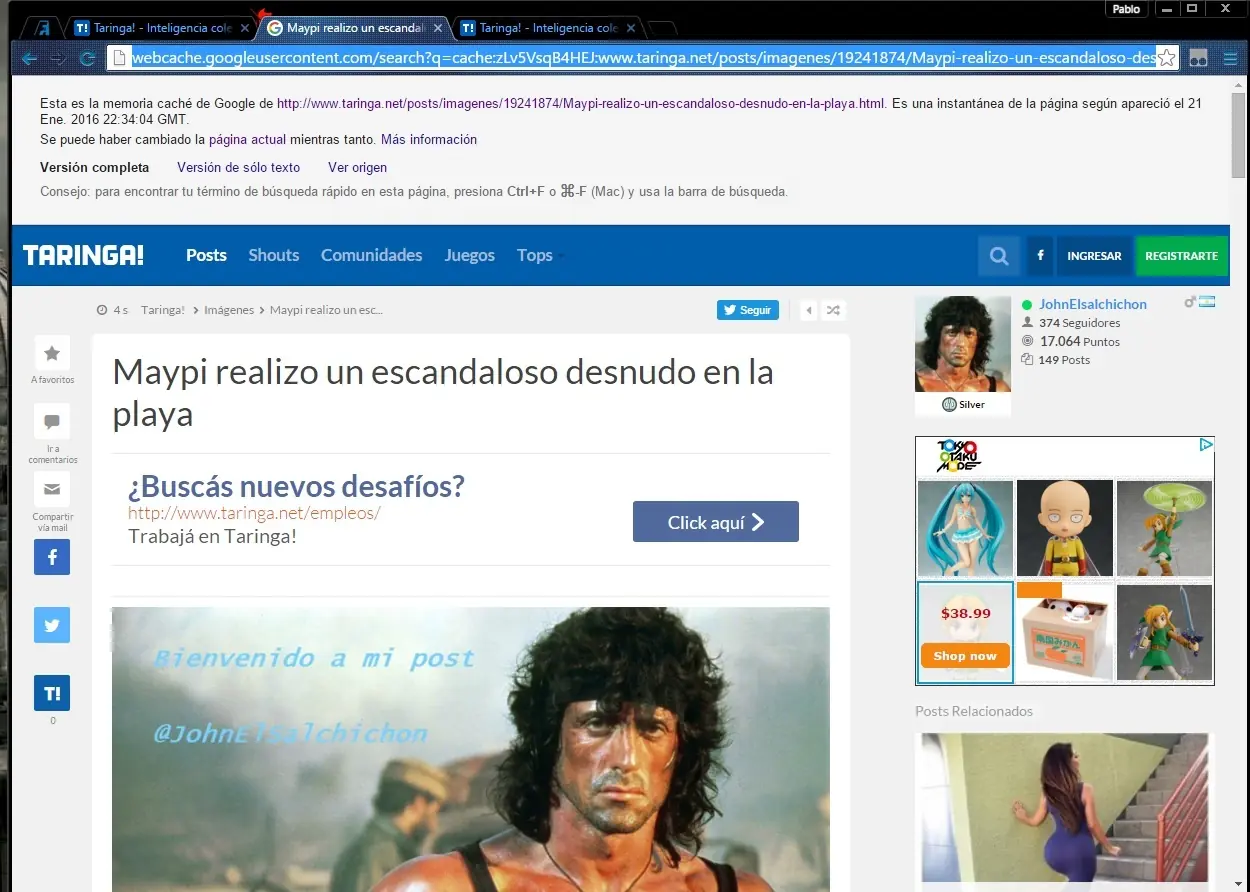Click the JohnElsalchichon avatar picture
Viewport: 1250px width, 892px height.
coord(963,343)
